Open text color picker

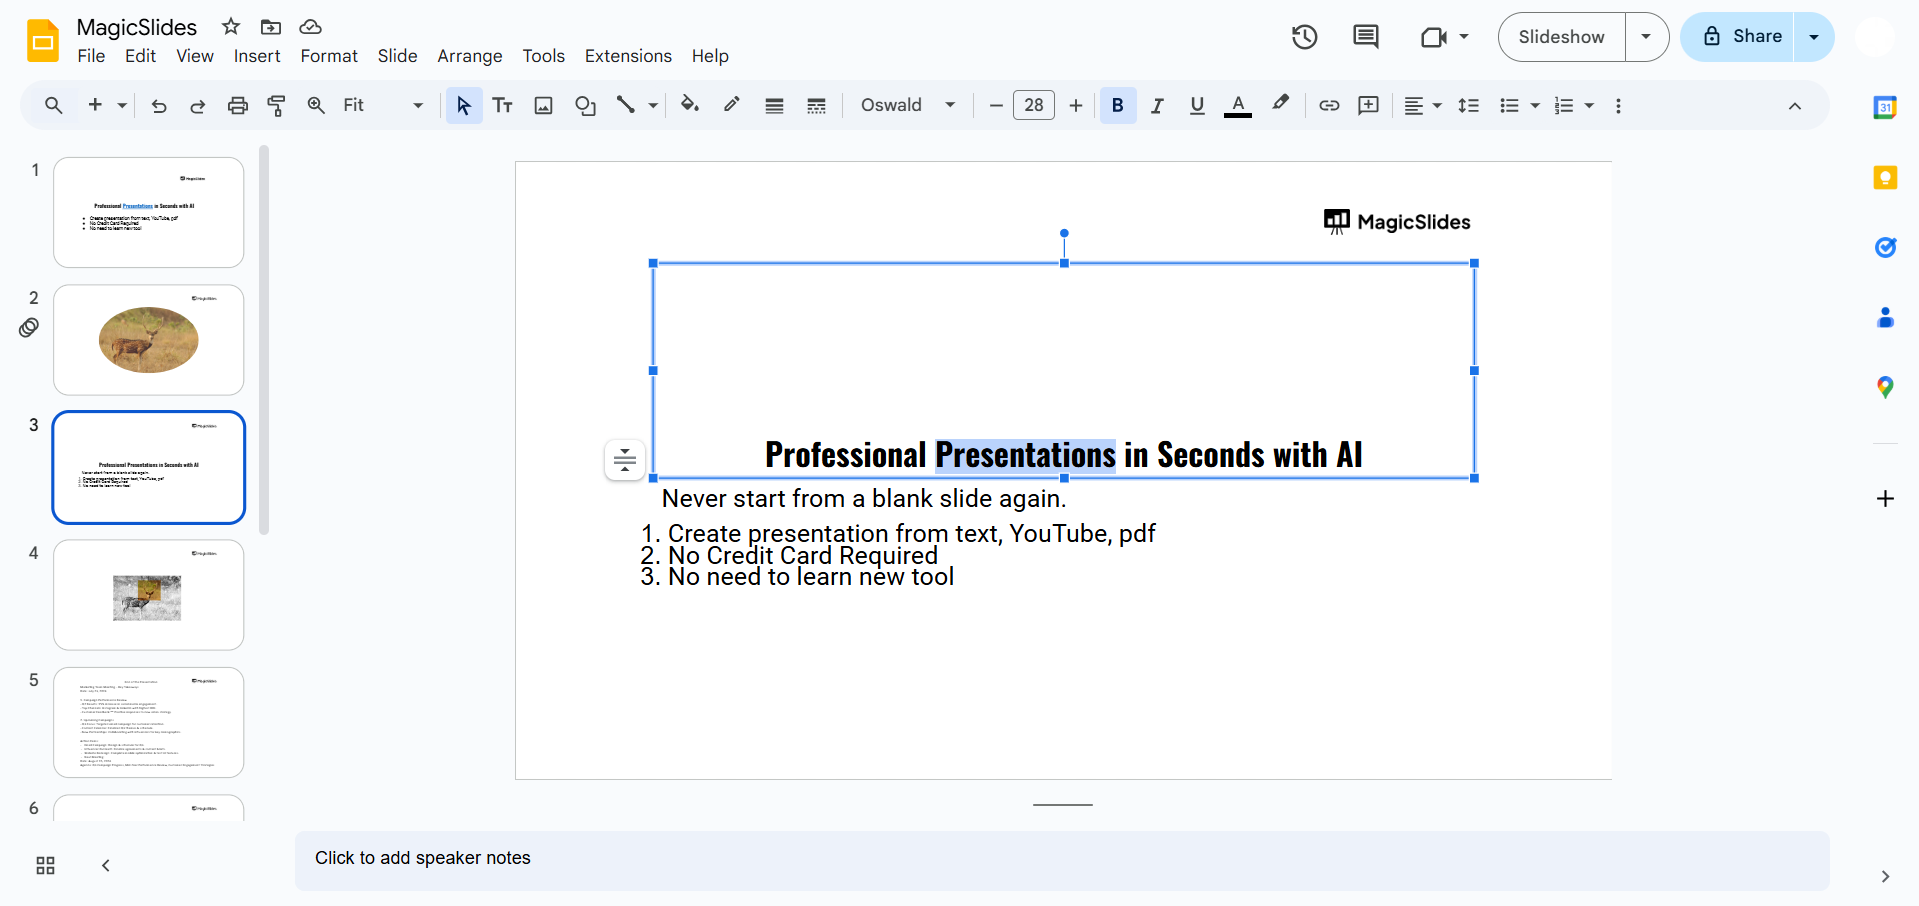(x=1238, y=105)
